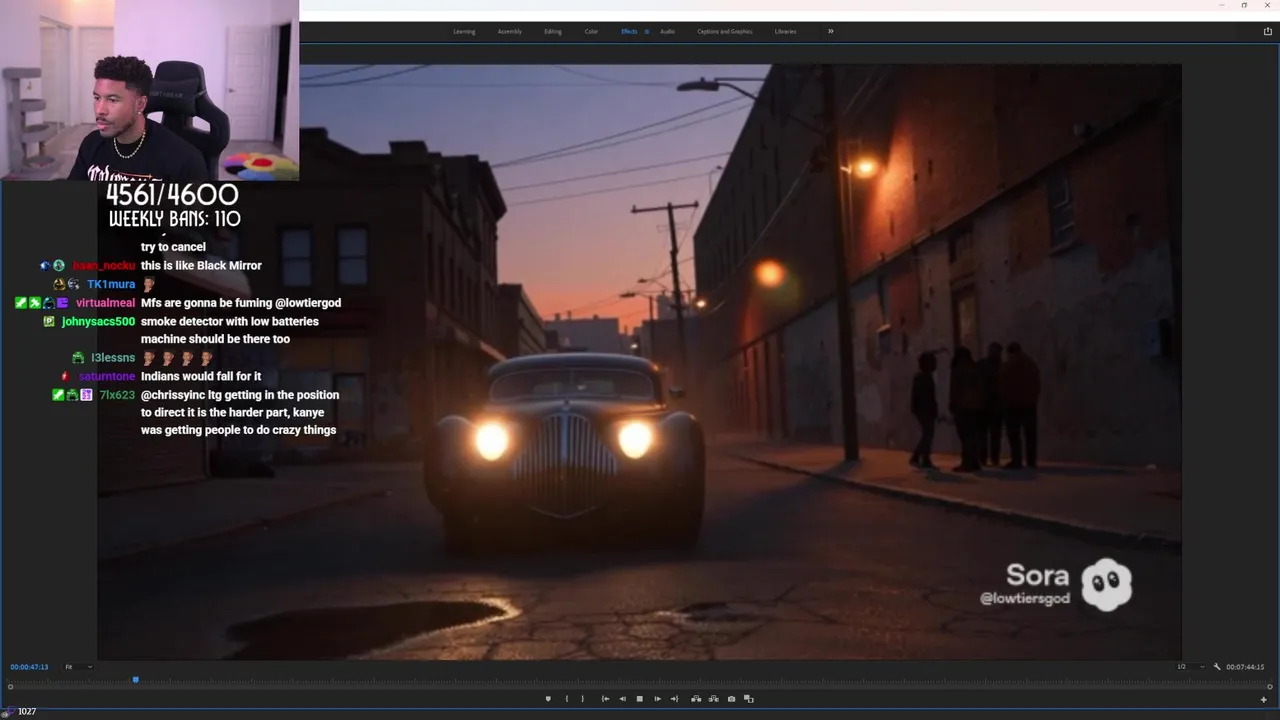Image resolution: width=1280 pixels, height=720 pixels.
Task: Select the Effects workspace tab
Action: (629, 32)
